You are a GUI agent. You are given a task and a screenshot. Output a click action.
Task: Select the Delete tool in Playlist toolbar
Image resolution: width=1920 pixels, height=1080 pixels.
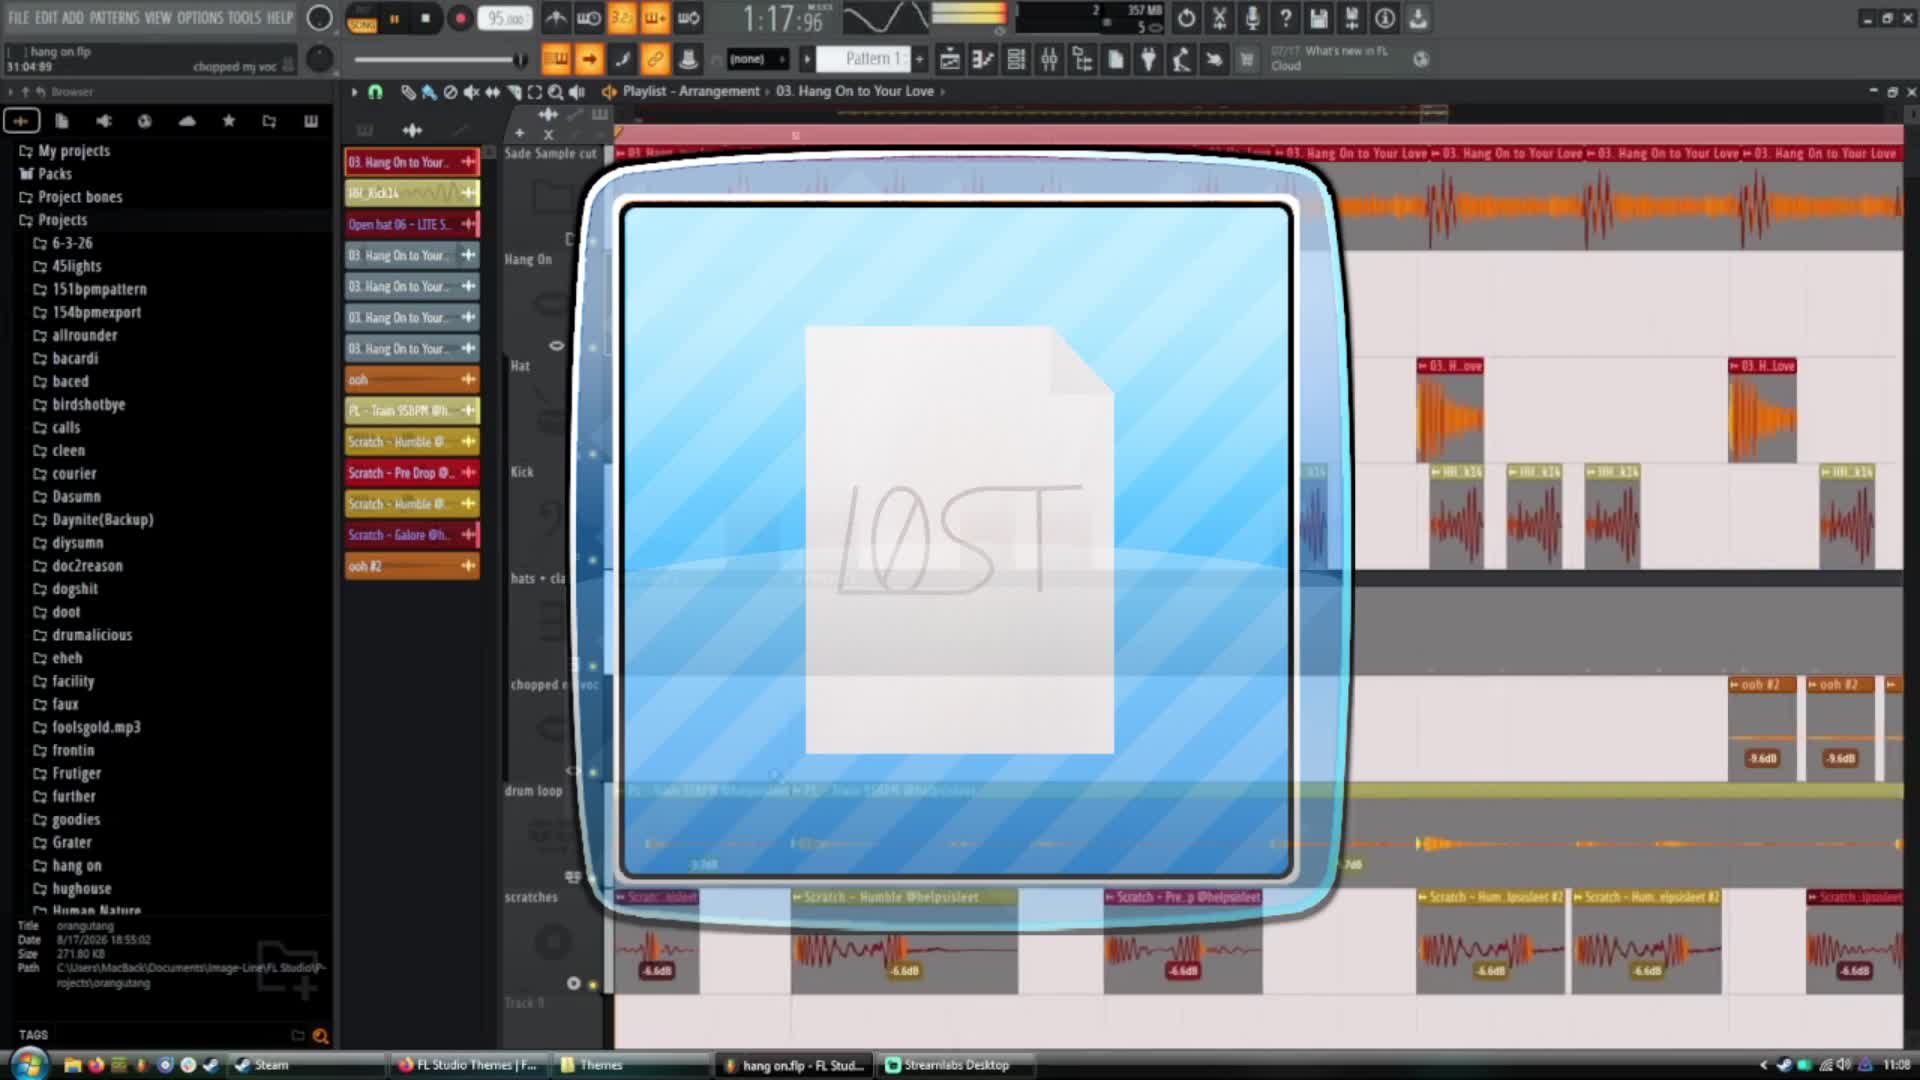pos(450,92)
